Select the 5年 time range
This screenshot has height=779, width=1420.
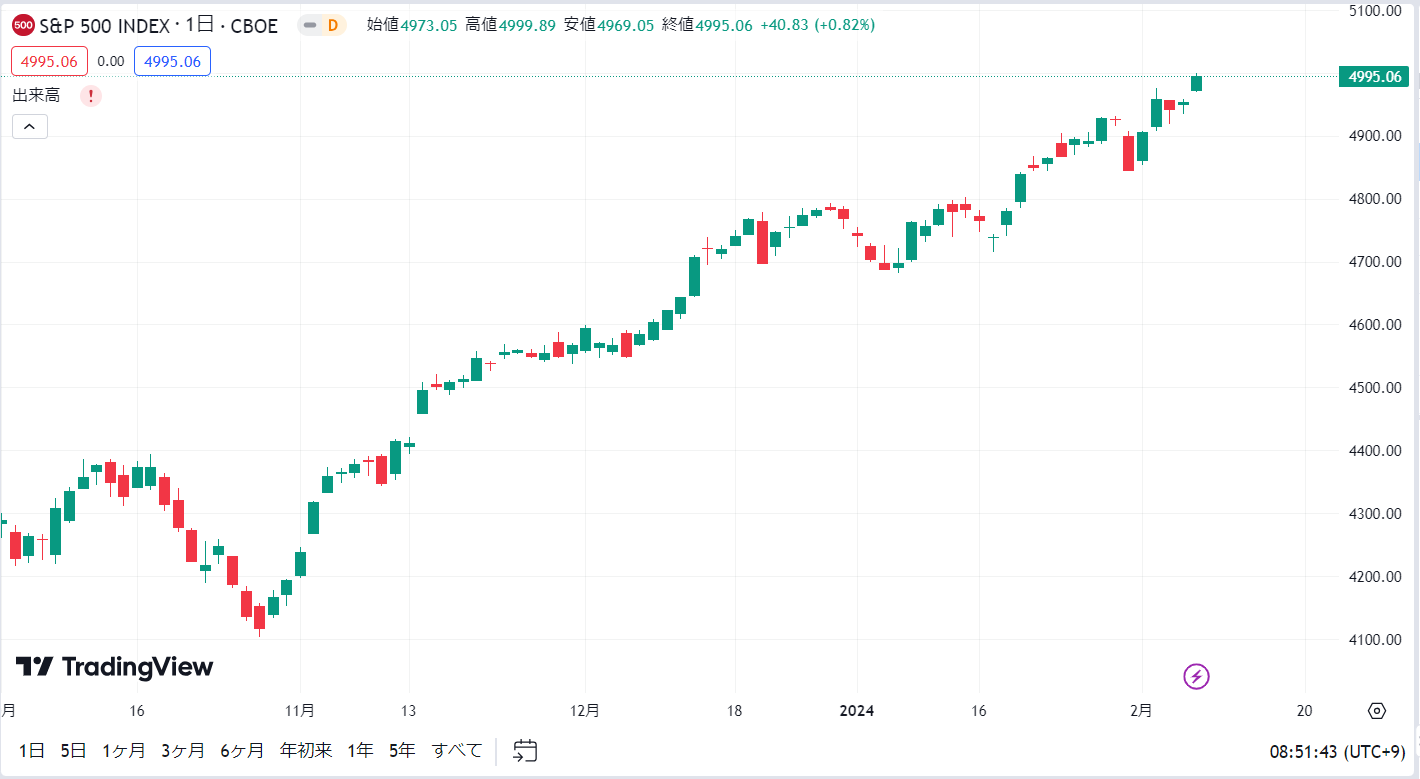402,750
